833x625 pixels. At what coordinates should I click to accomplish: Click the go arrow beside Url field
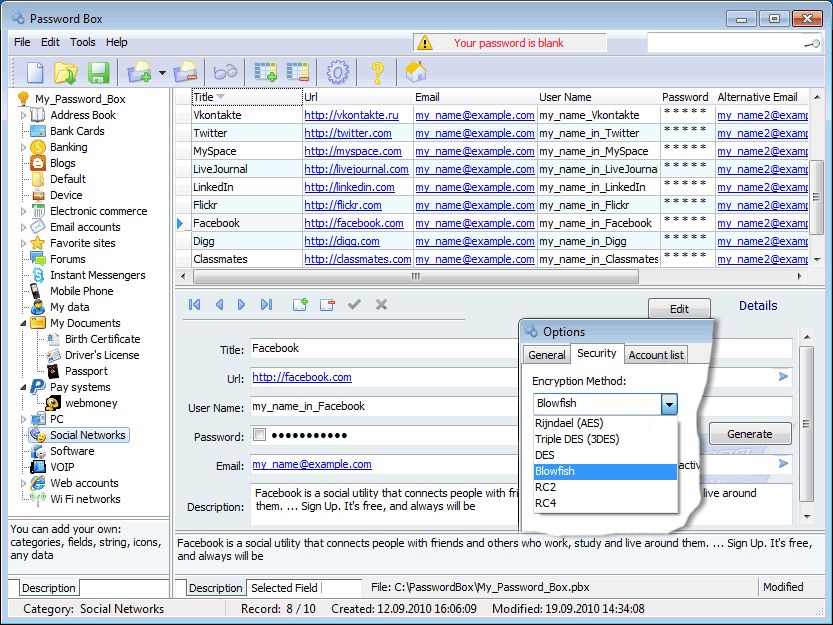pos(783,377)
